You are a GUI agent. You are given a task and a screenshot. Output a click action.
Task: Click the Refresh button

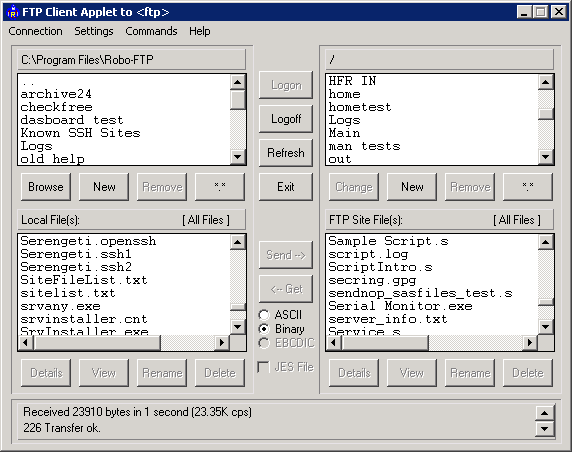(286, 153)
